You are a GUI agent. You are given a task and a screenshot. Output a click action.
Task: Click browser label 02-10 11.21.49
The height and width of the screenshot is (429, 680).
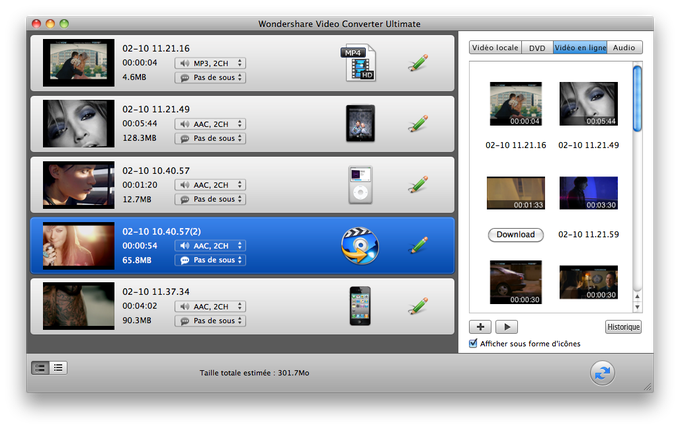pos(588,145)
